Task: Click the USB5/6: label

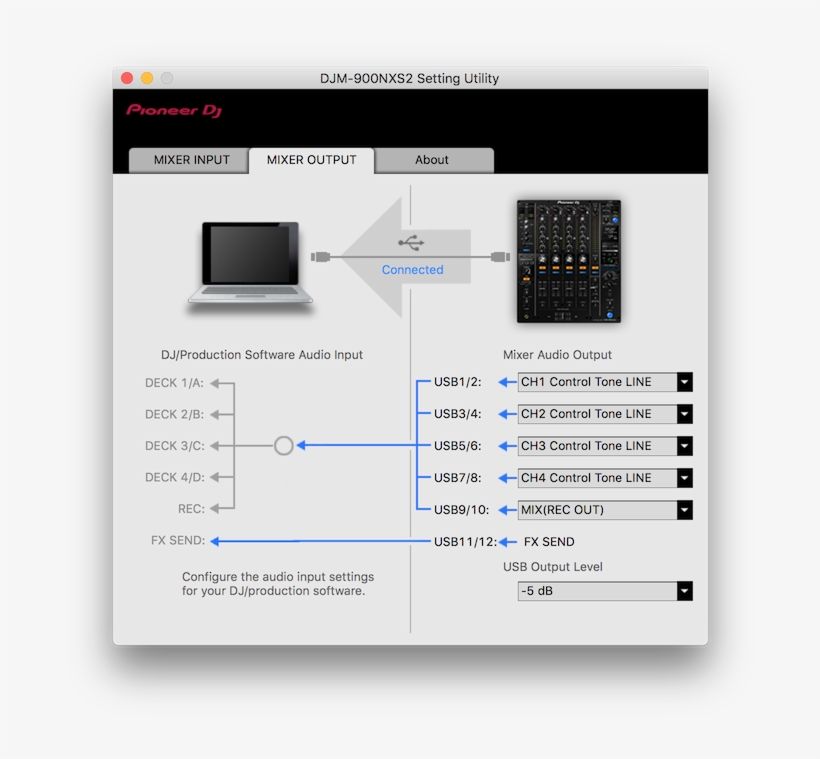Action: tap(458, 446)
